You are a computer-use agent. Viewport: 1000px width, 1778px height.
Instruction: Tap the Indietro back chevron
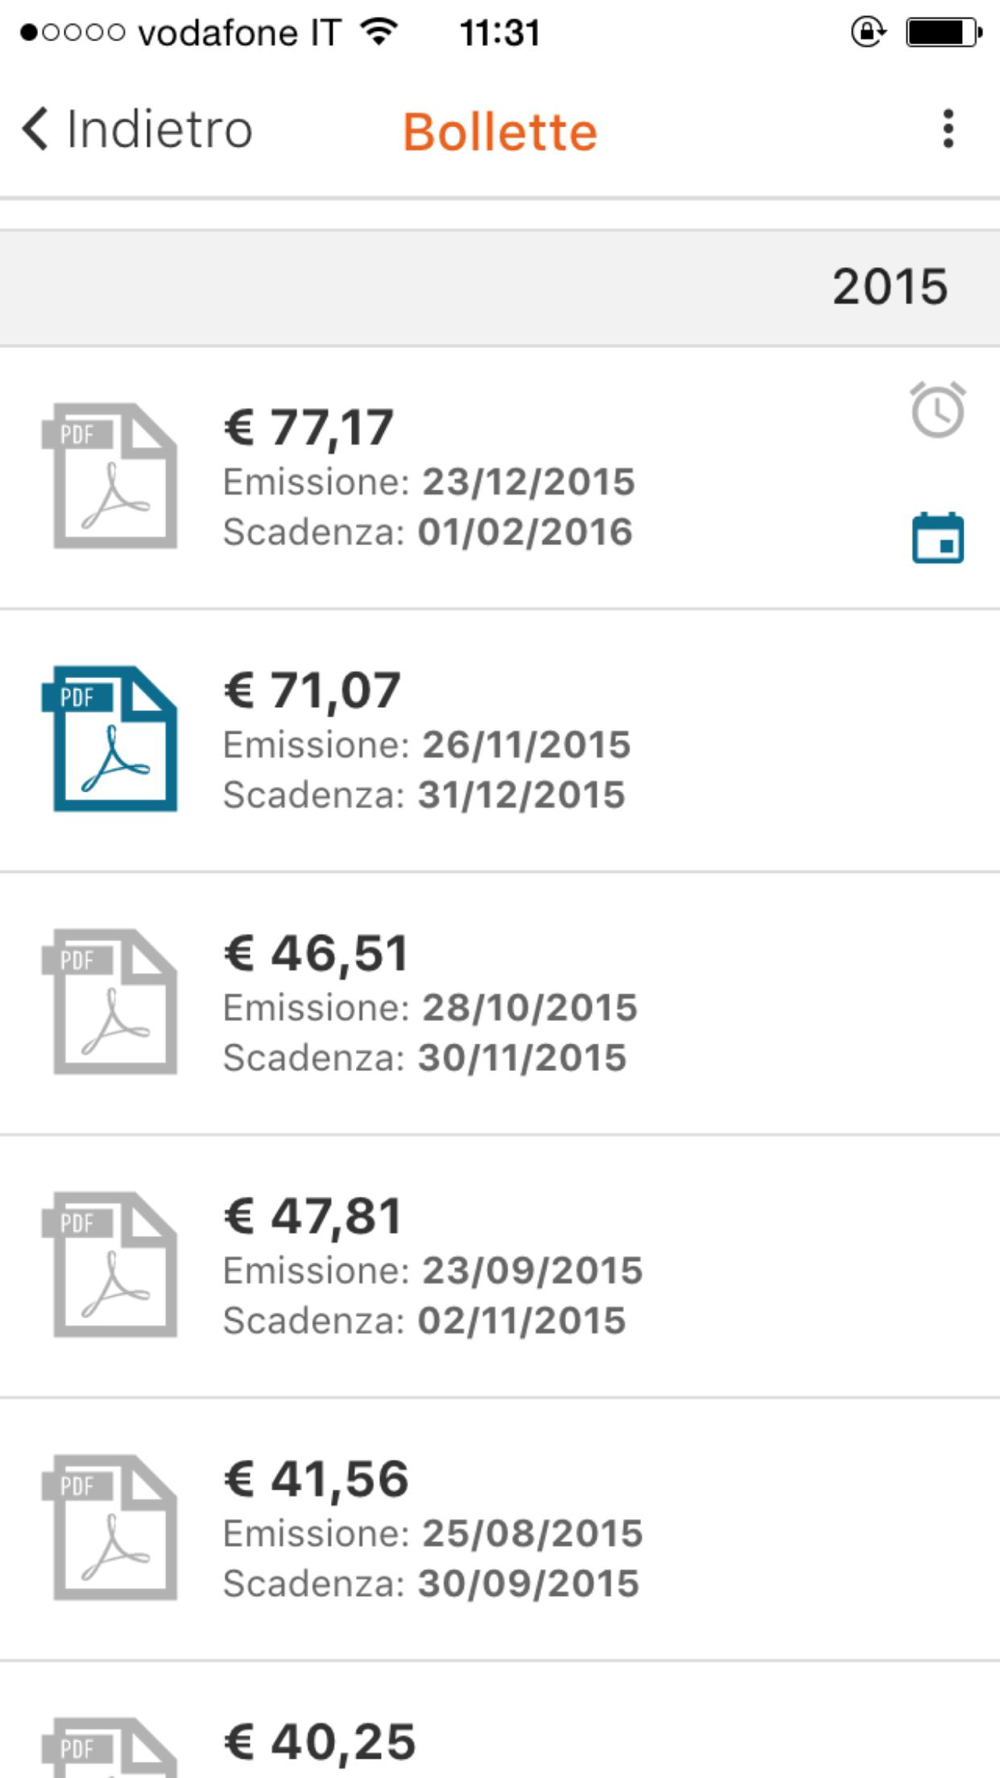coord(35,129)
